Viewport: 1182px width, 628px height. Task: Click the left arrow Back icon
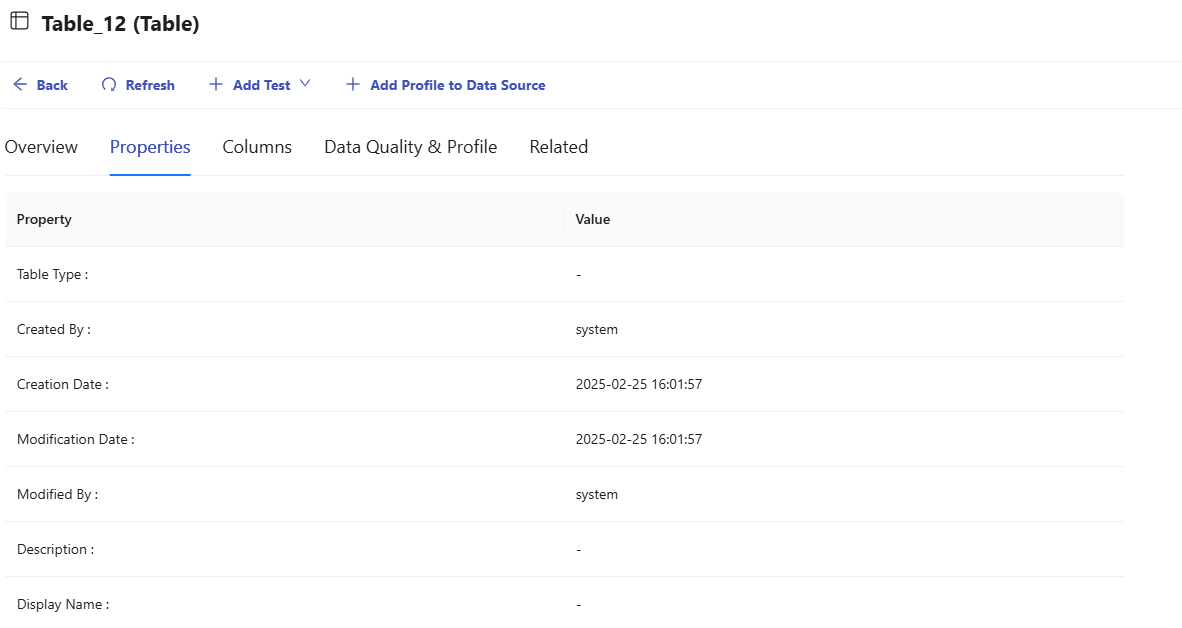20,85
